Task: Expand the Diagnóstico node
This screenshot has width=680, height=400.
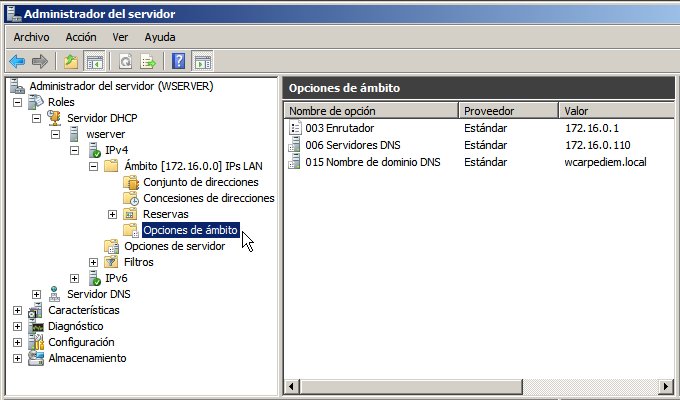Action: point(17,327)
